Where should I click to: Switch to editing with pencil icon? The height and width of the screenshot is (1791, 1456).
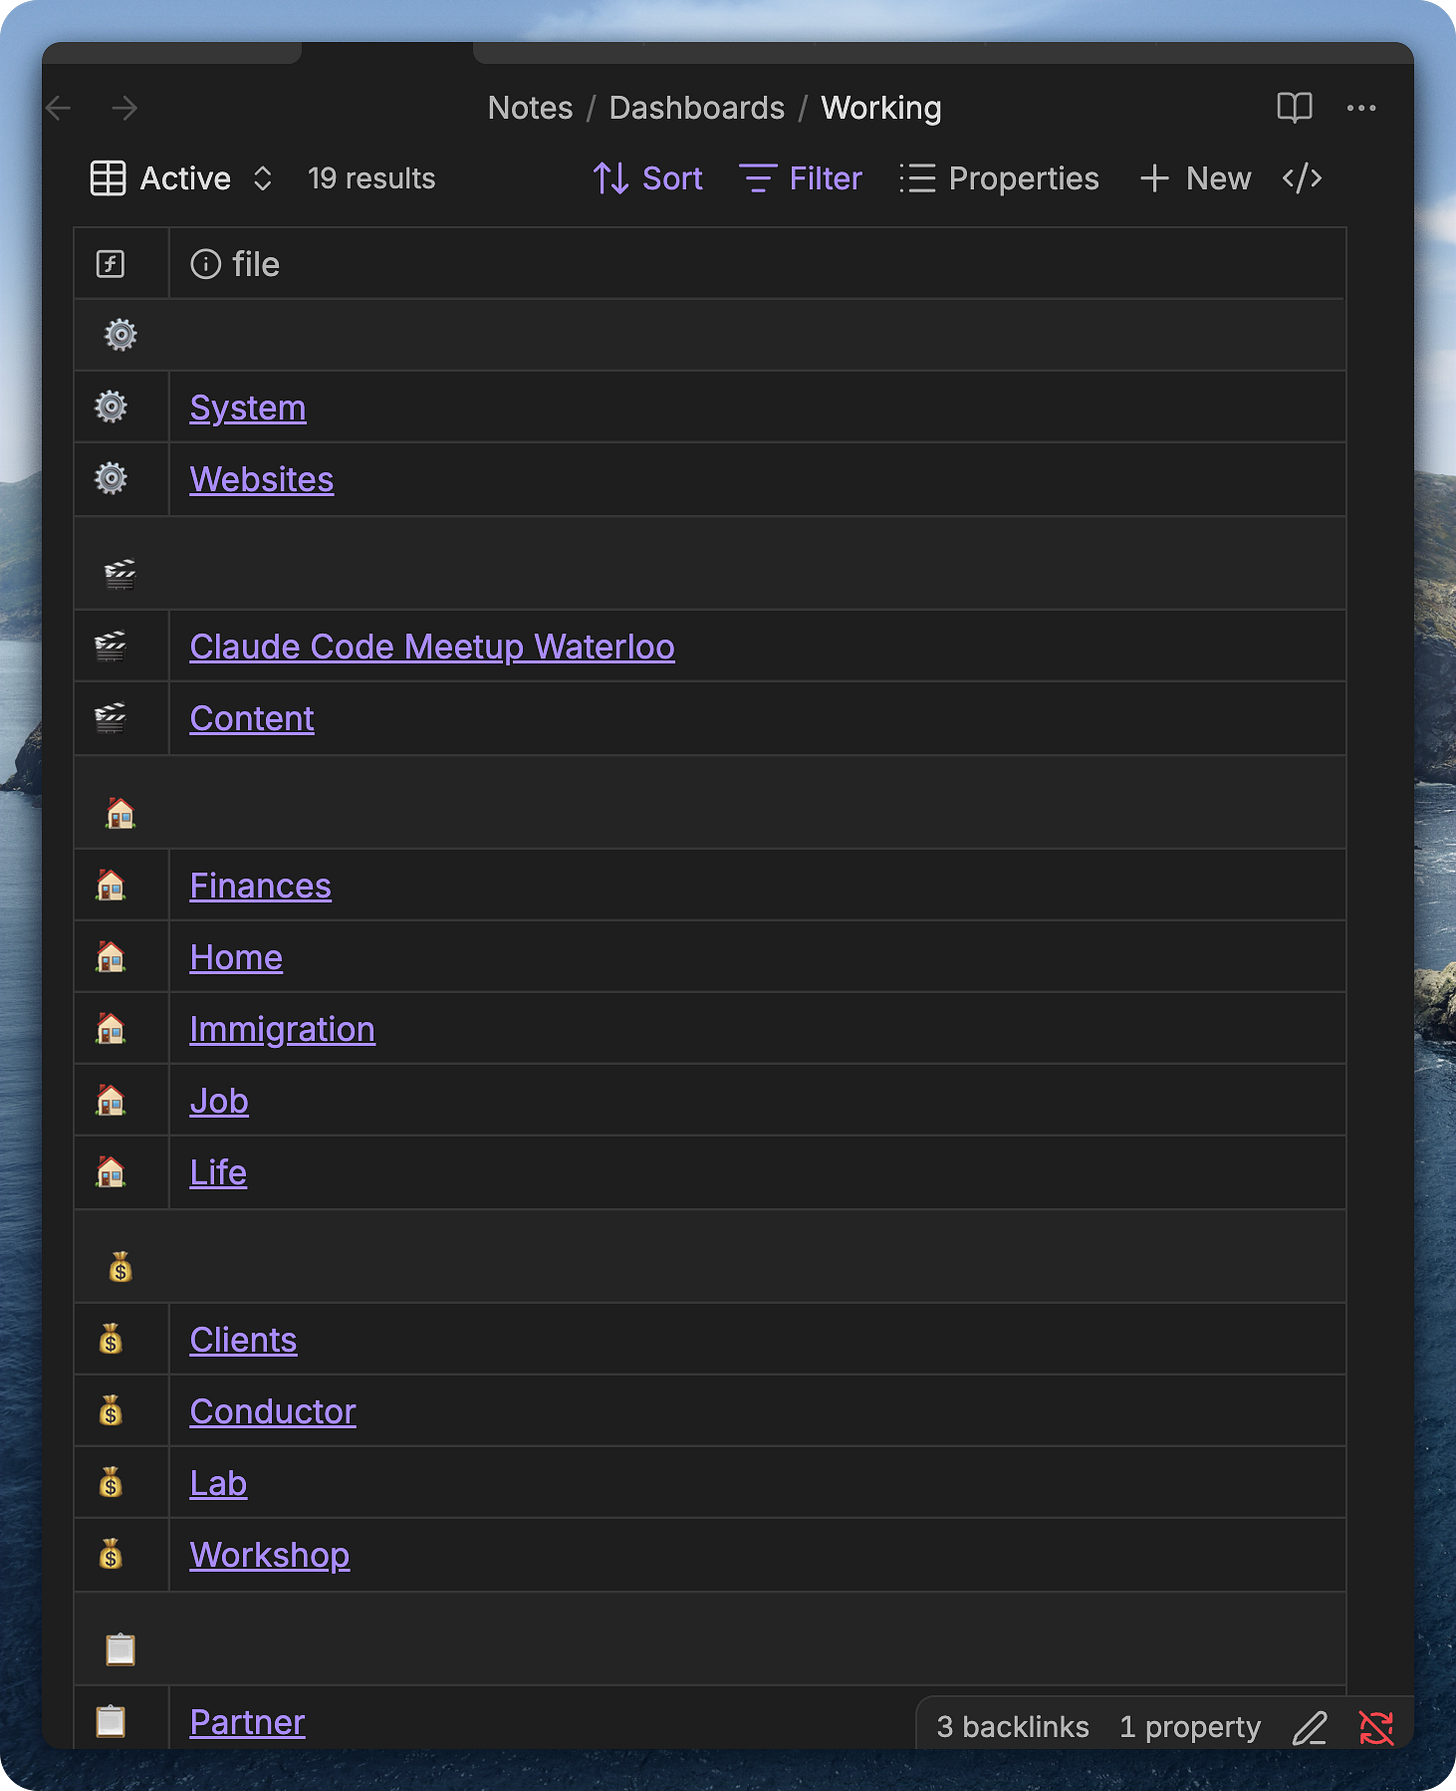pyautogui.click(x=1310, y=1727)
